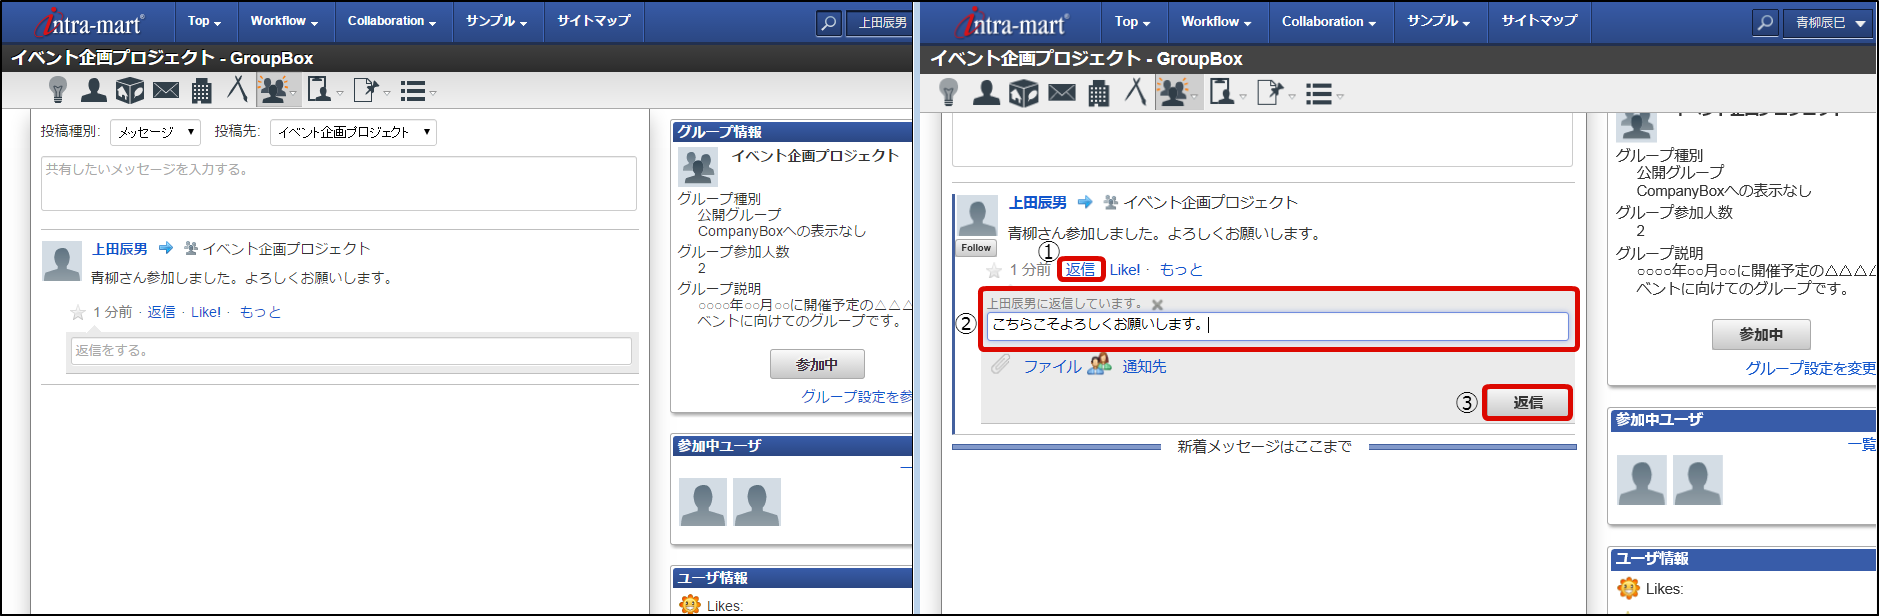Click the compass tools icon in left window toolbar
This screenshot has height=616, width=1879.
click(x=237, y=89)
